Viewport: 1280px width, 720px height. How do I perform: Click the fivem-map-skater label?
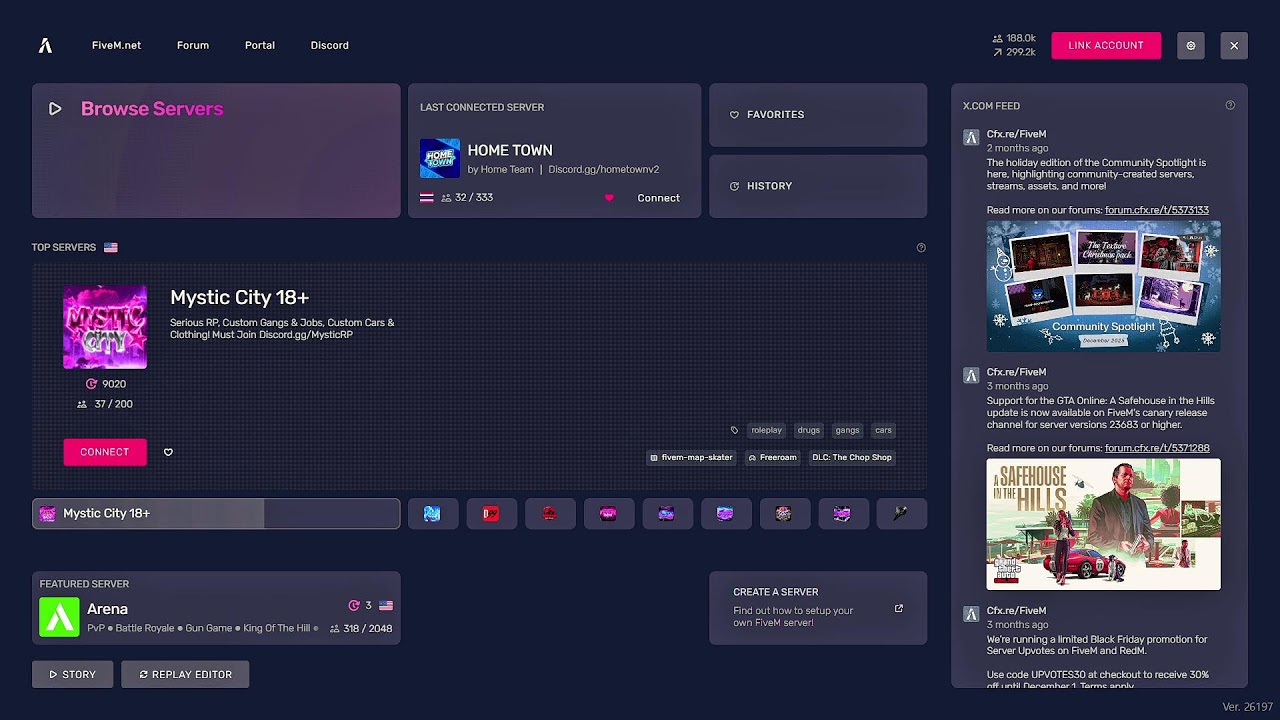692,457
